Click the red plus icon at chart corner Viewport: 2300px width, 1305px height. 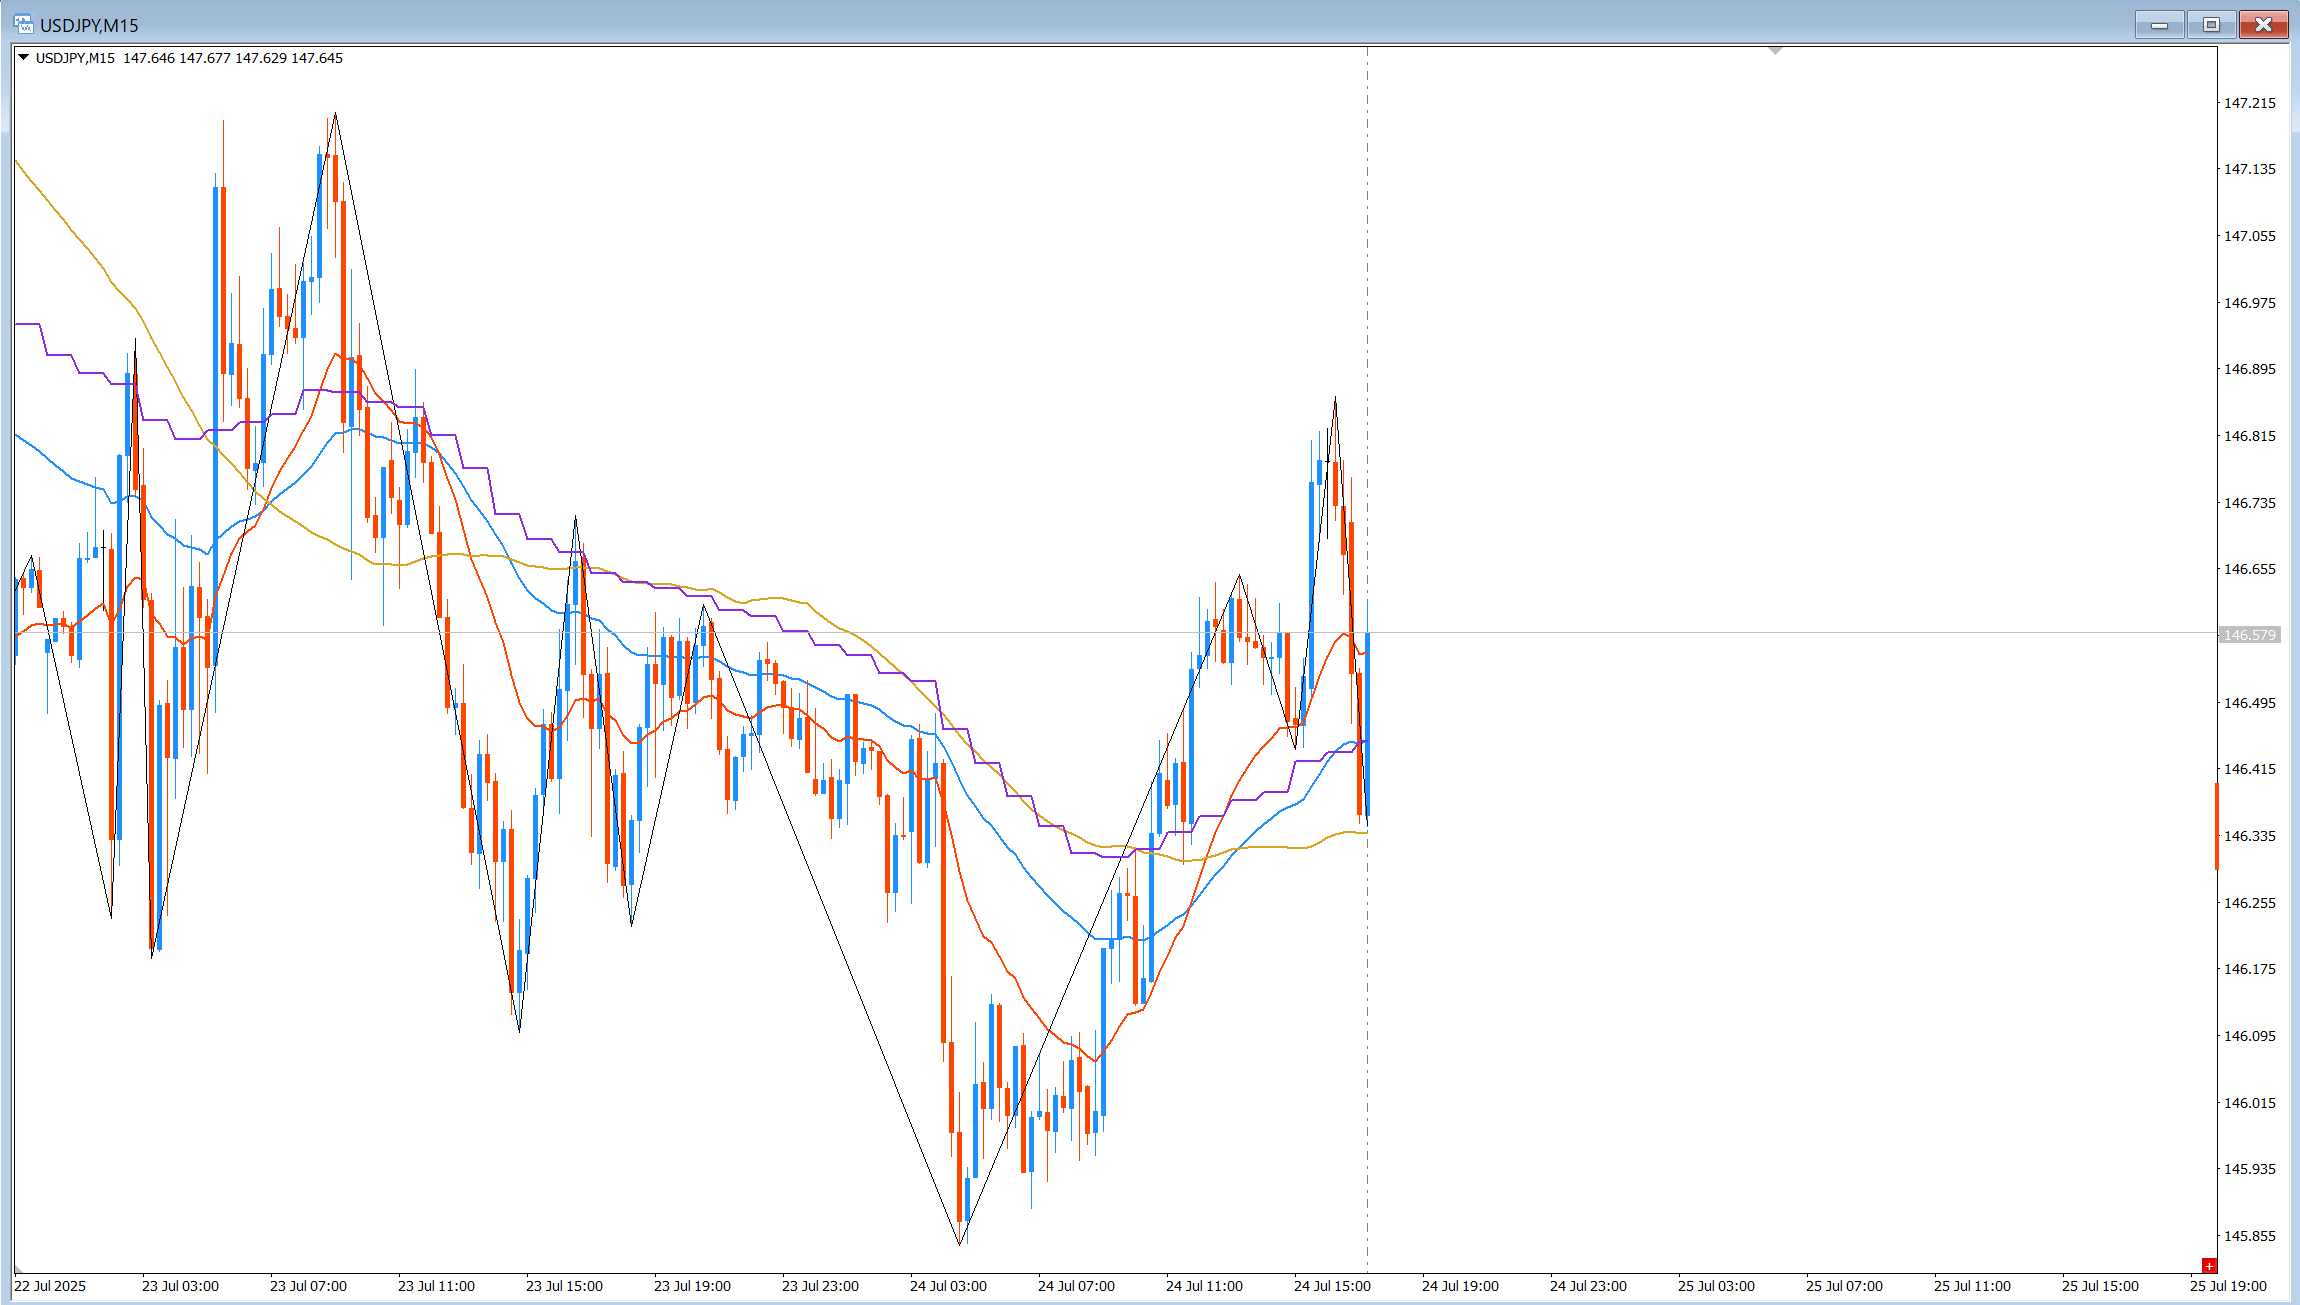[2209, 1266]
